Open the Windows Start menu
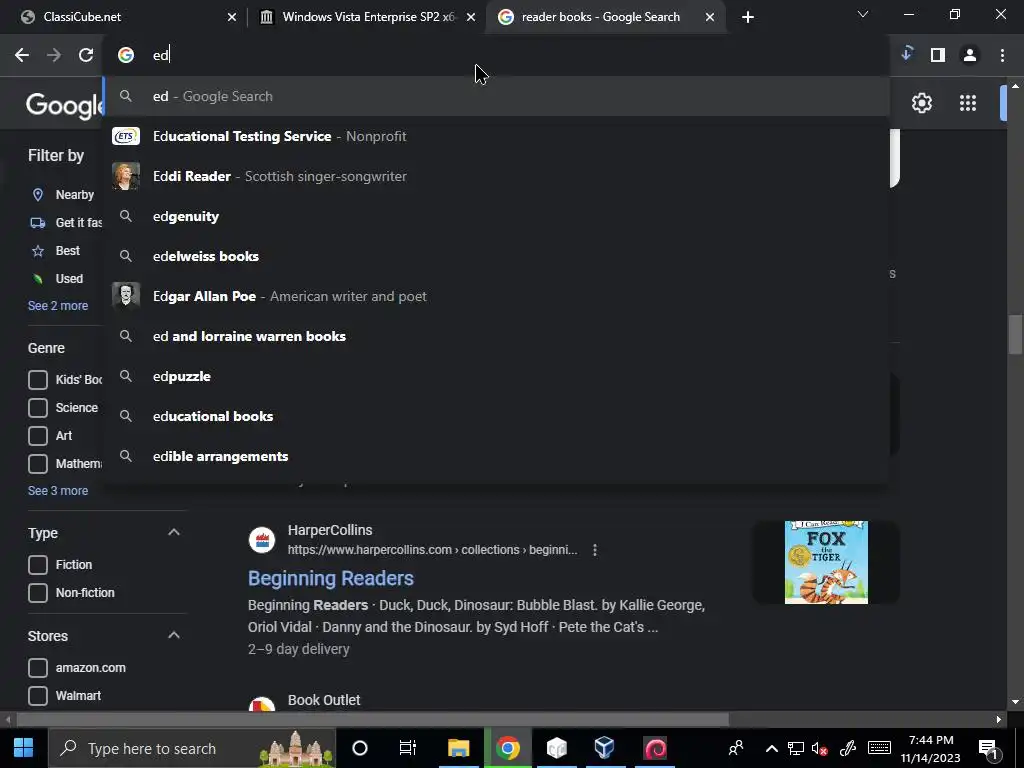Screen dimensions: 1024x768 [x=24, y=748]
